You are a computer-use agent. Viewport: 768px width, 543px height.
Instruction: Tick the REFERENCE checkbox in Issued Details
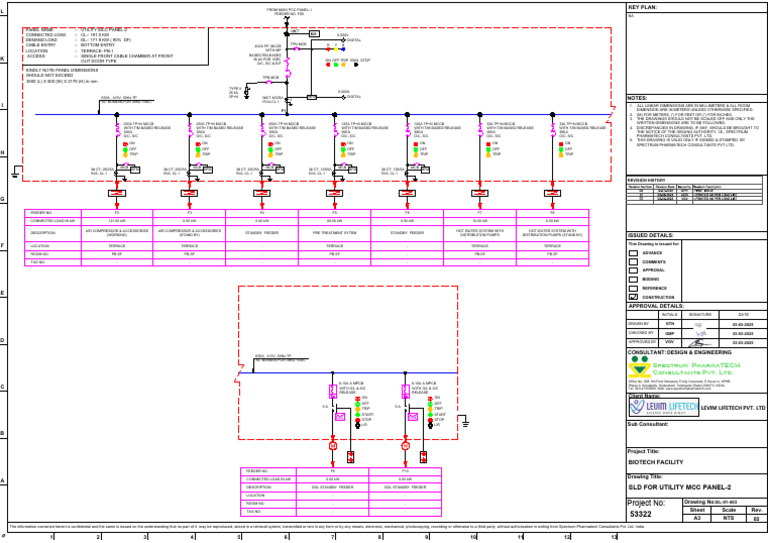pyautogui.click(x=633, y=288)
